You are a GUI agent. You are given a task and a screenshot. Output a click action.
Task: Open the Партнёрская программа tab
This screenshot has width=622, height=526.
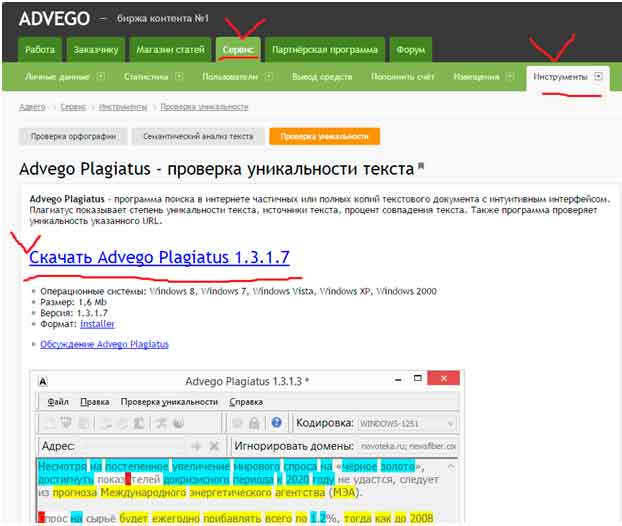(x=325, y=50)
